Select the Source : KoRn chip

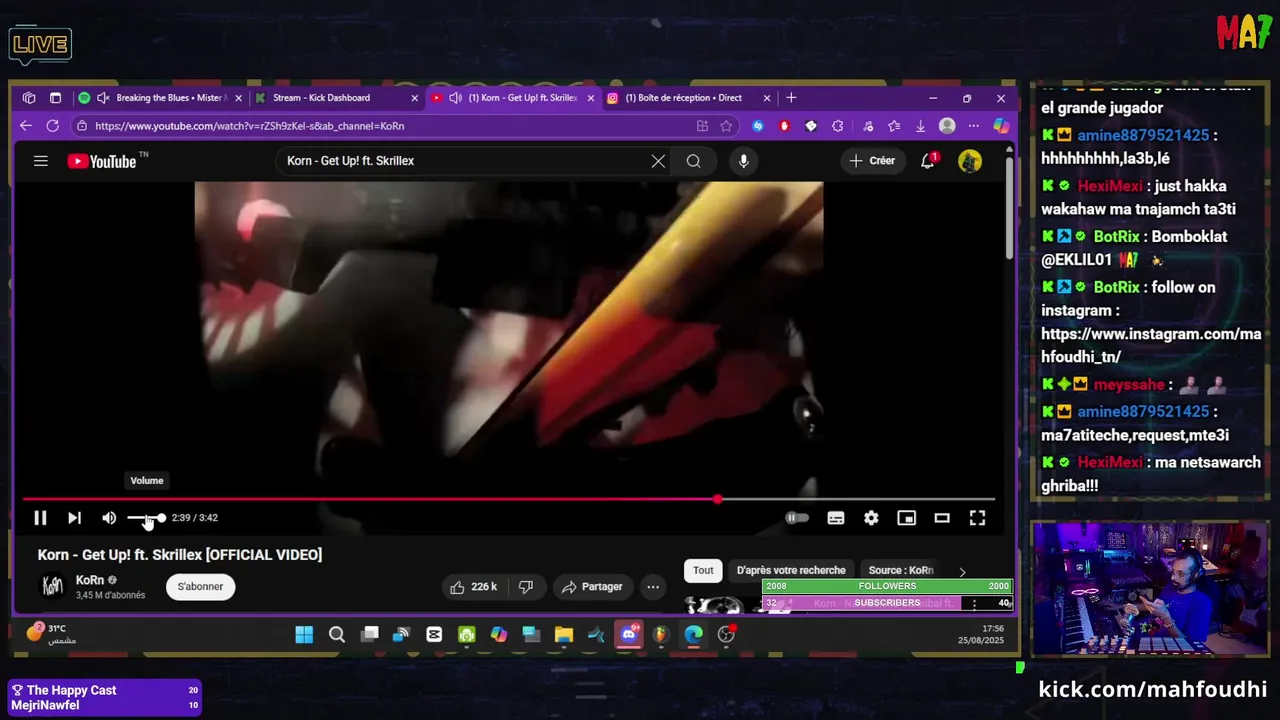(x=901, y=570)
